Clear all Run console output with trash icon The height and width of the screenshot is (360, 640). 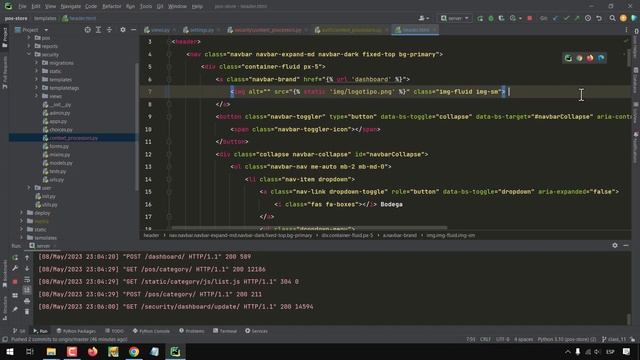point(27,312)
